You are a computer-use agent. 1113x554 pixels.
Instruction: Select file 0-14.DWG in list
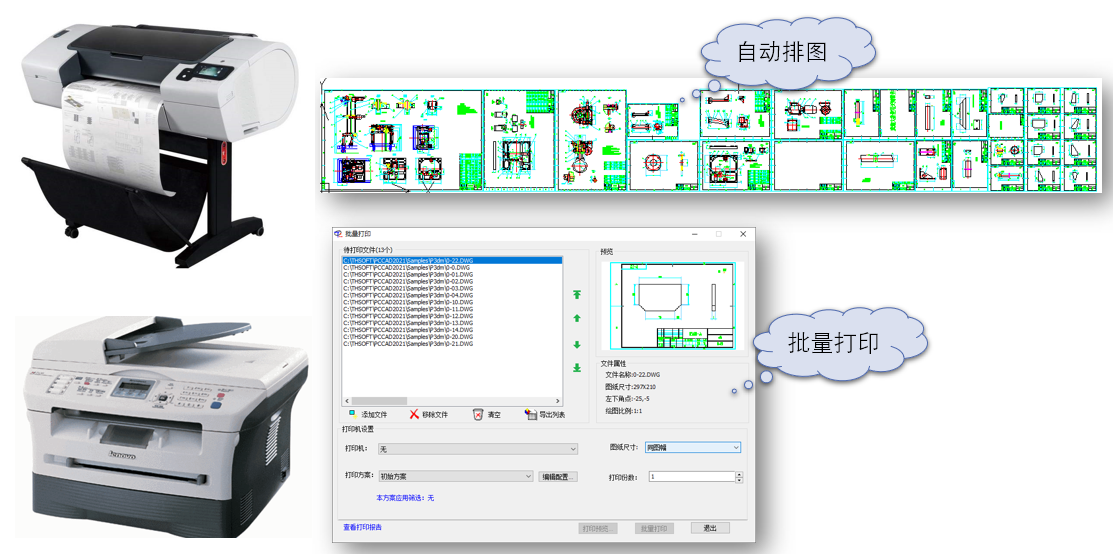(452, 330)
